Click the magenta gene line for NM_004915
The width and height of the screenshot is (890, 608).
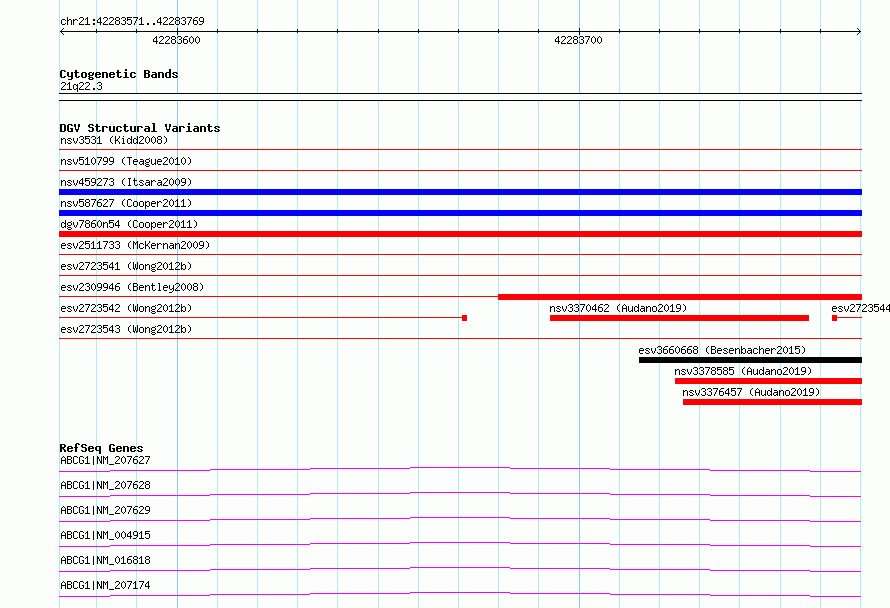click(x=460, y=544)
